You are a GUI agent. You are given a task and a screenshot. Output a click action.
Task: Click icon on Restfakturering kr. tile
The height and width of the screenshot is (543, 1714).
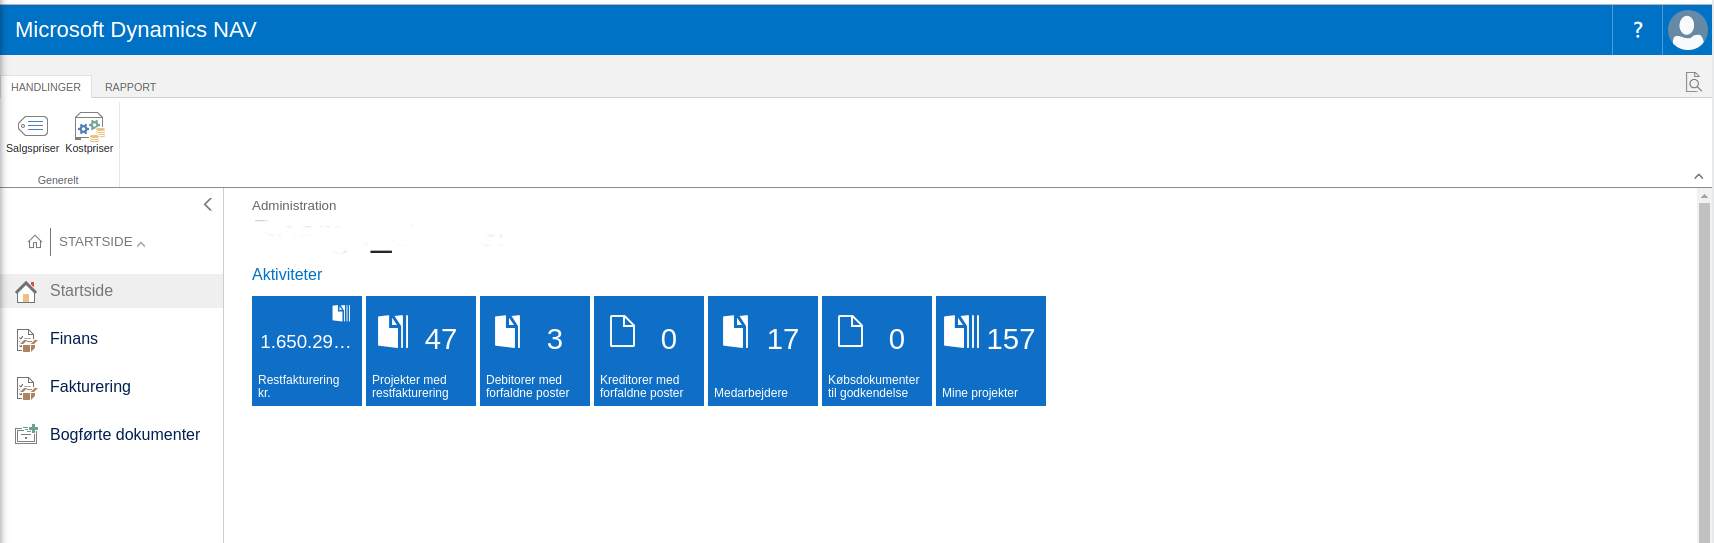coord(341,313)
